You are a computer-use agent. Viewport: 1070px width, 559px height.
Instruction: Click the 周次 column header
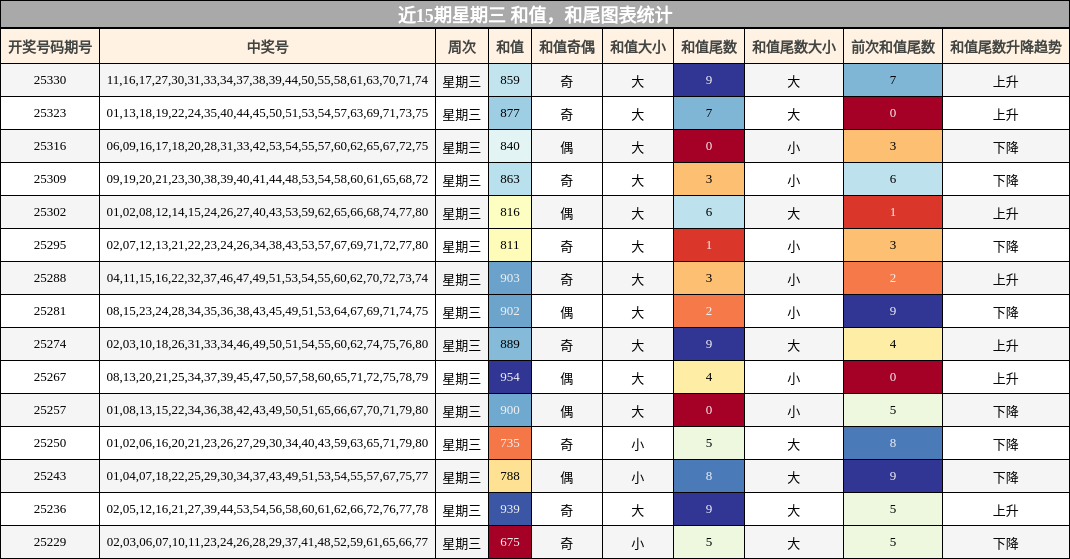click(x=462, y=46)
